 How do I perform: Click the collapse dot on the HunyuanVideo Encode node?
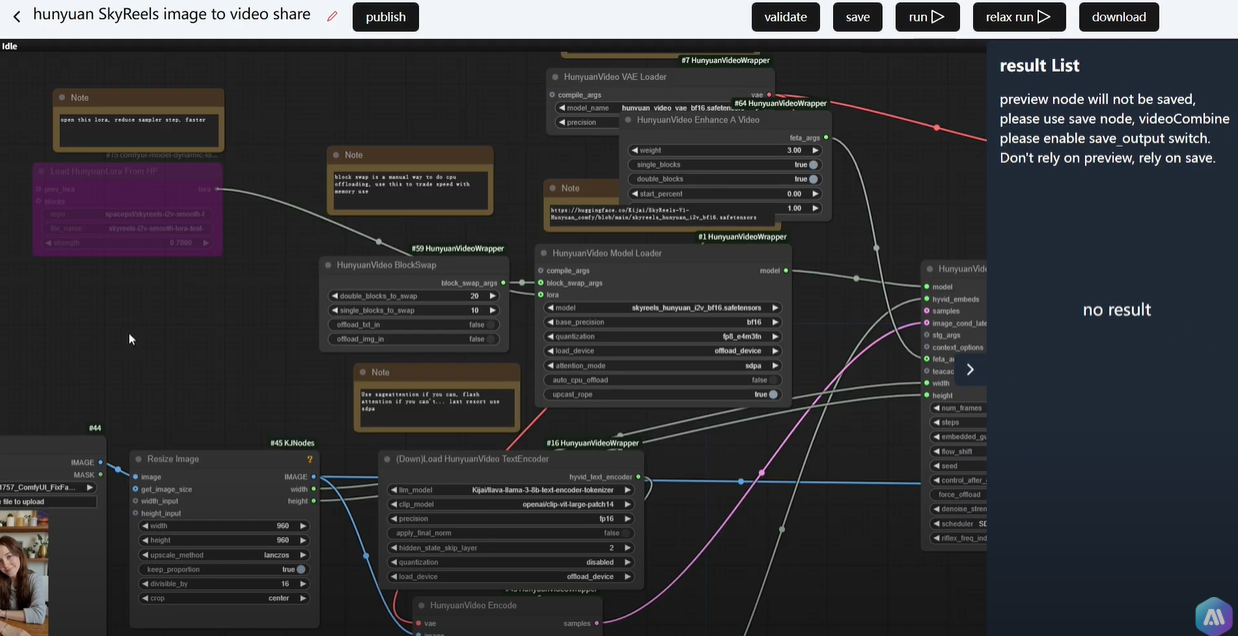422,605
